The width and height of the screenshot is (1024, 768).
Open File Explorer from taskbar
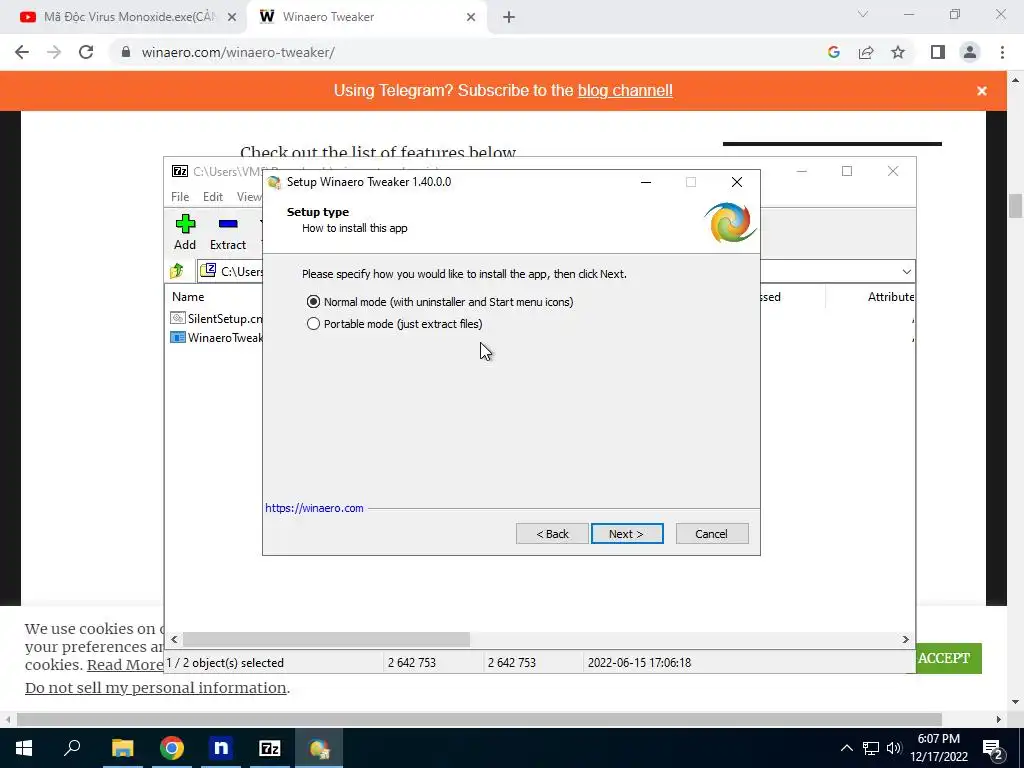(x=122, y=748)
